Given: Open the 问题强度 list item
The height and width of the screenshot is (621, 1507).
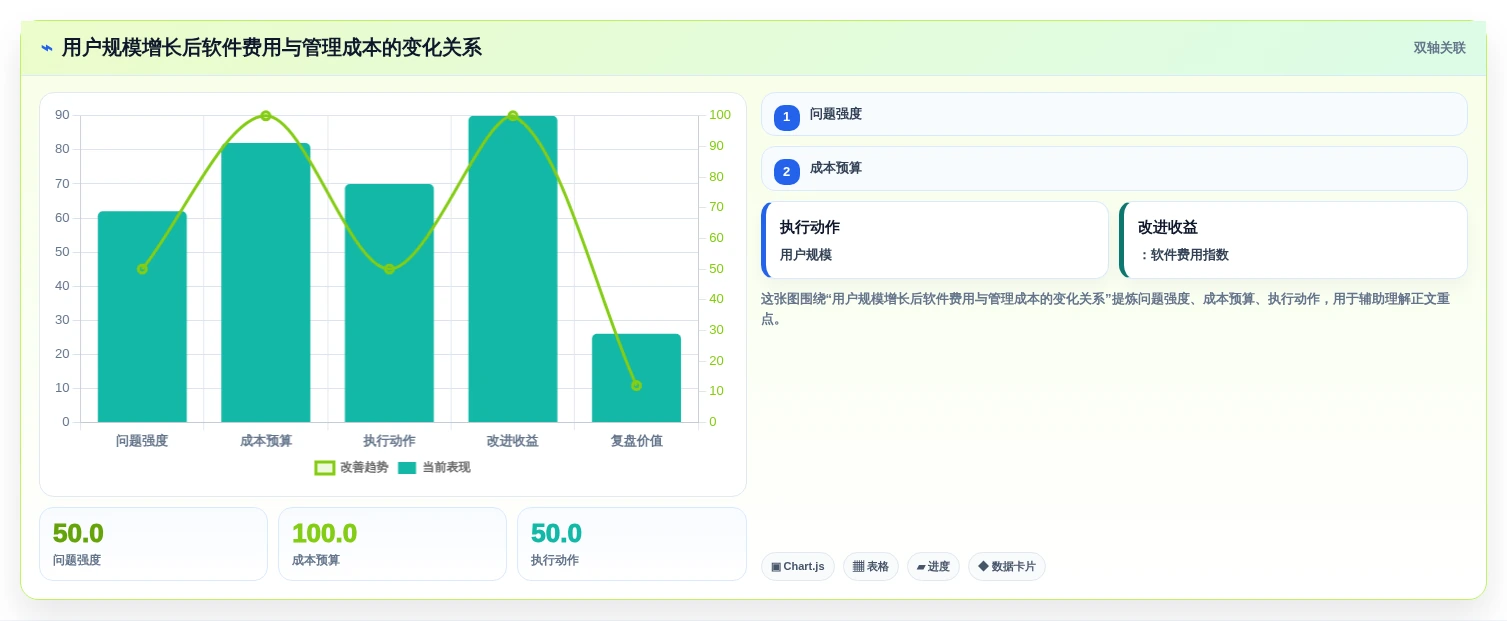Looking at the screenshot, I should (1114, 114).
